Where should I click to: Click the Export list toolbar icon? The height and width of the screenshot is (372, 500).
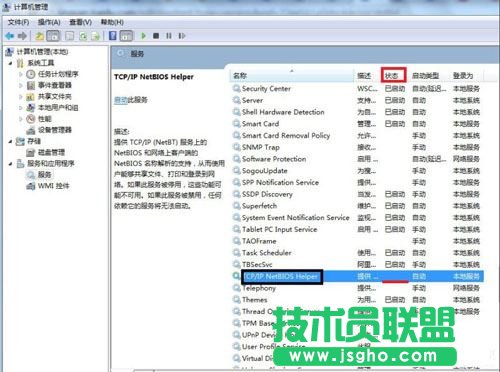point(96,36)
